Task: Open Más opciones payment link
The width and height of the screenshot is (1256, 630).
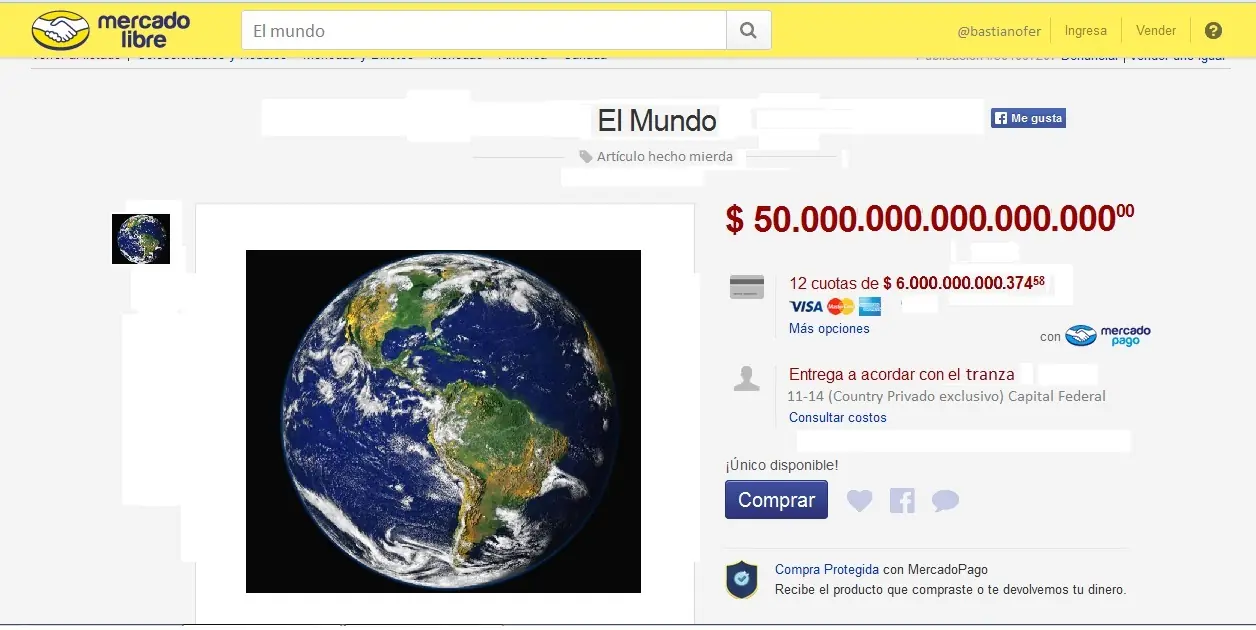Action: tap(829, 329)
